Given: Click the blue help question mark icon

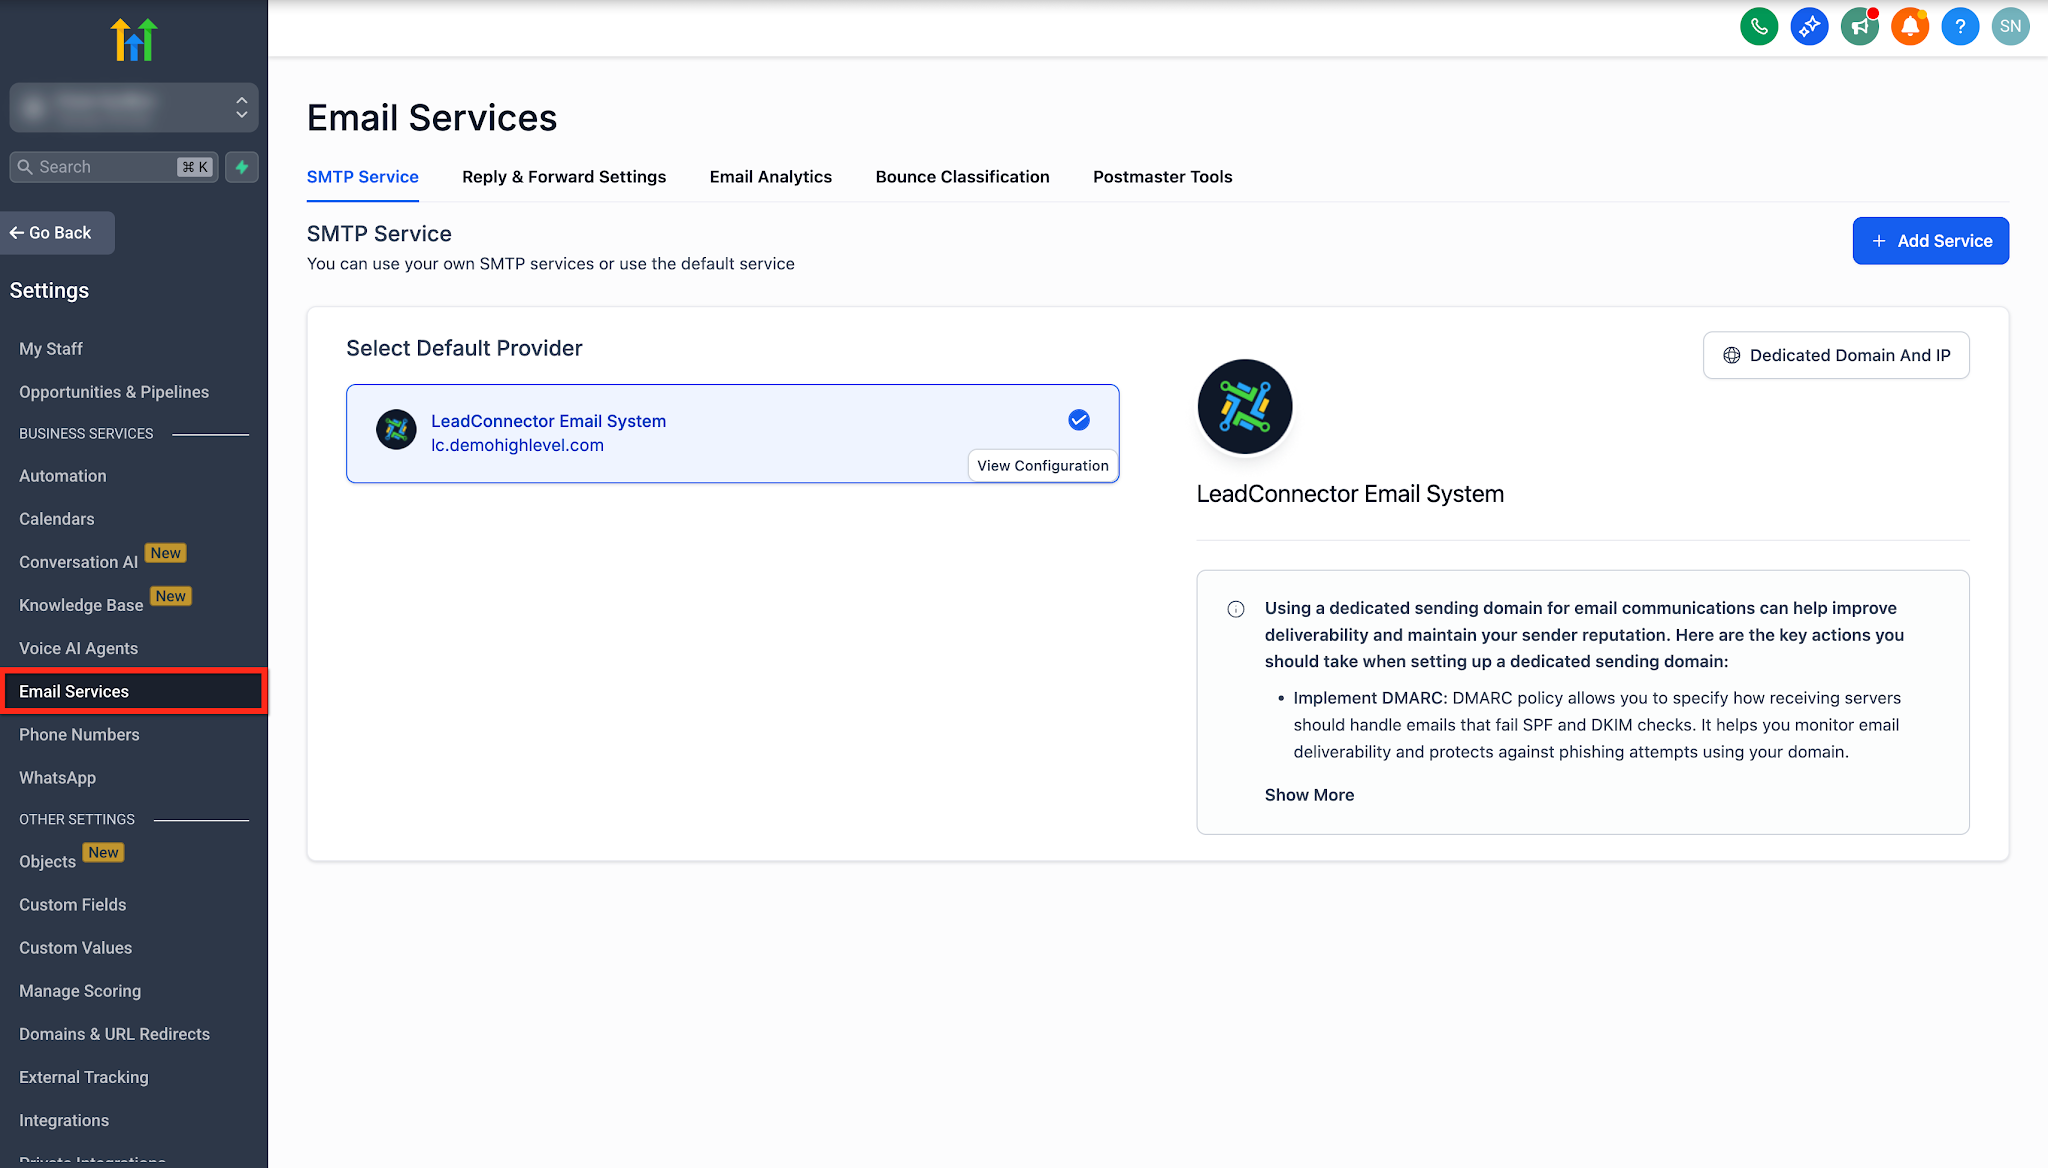Looking at the screenshot, I should tap(1960, 27).
